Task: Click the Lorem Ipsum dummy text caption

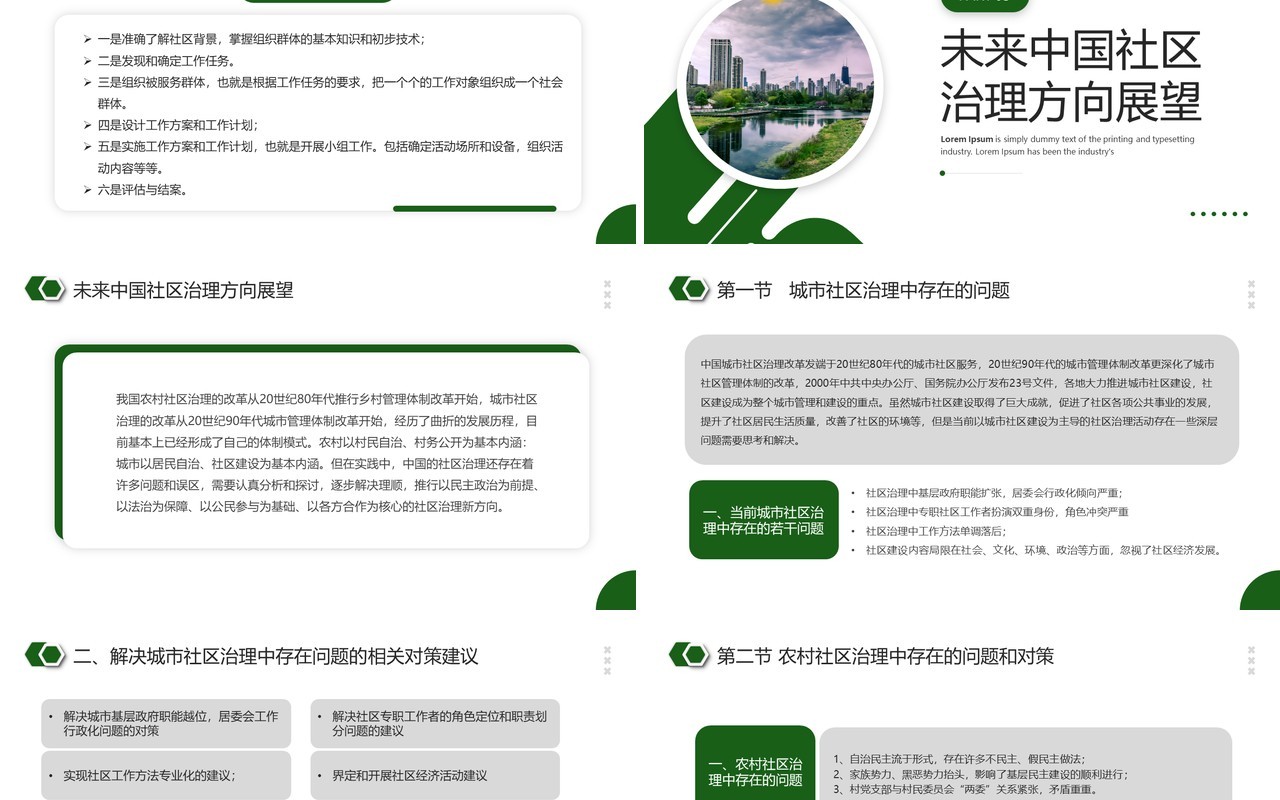Action: [x=1067, y=145]
